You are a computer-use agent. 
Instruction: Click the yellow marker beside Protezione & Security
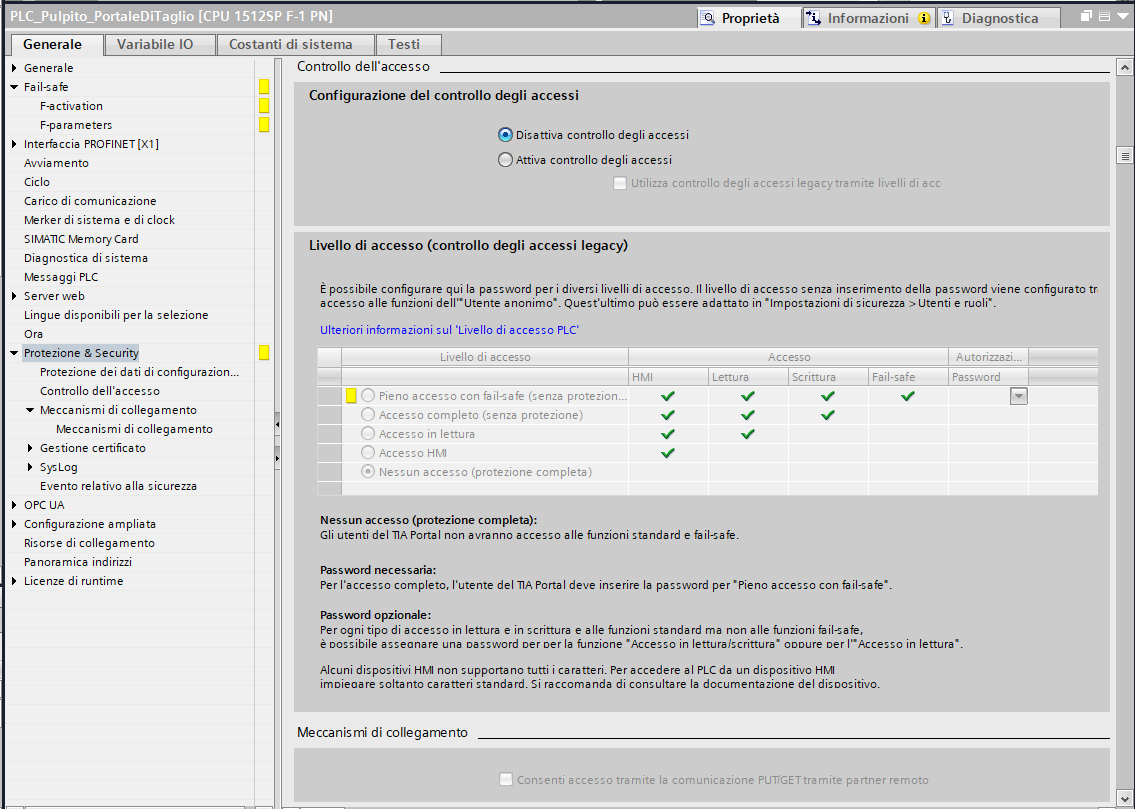(x=264, y=353)
